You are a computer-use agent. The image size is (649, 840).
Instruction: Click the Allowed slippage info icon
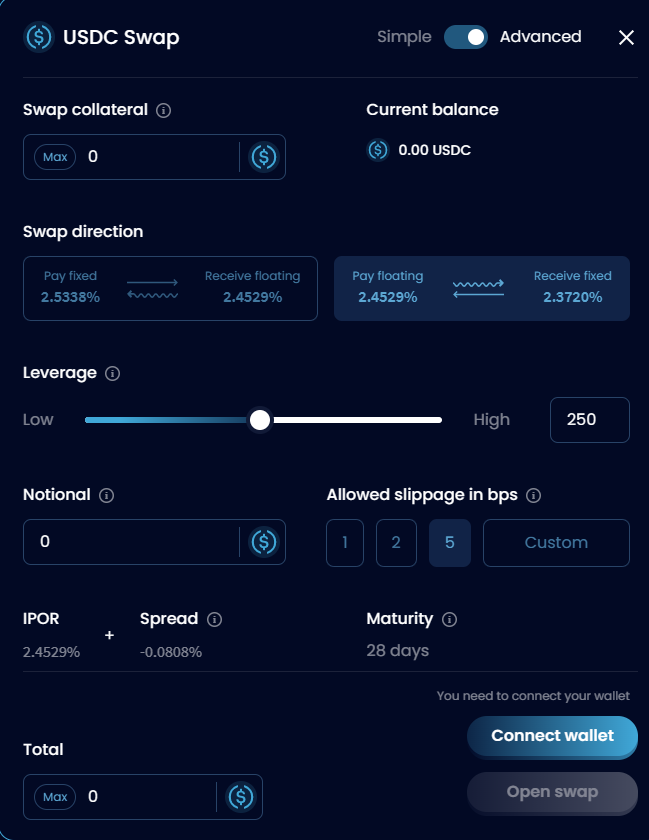tap(533, 496)
